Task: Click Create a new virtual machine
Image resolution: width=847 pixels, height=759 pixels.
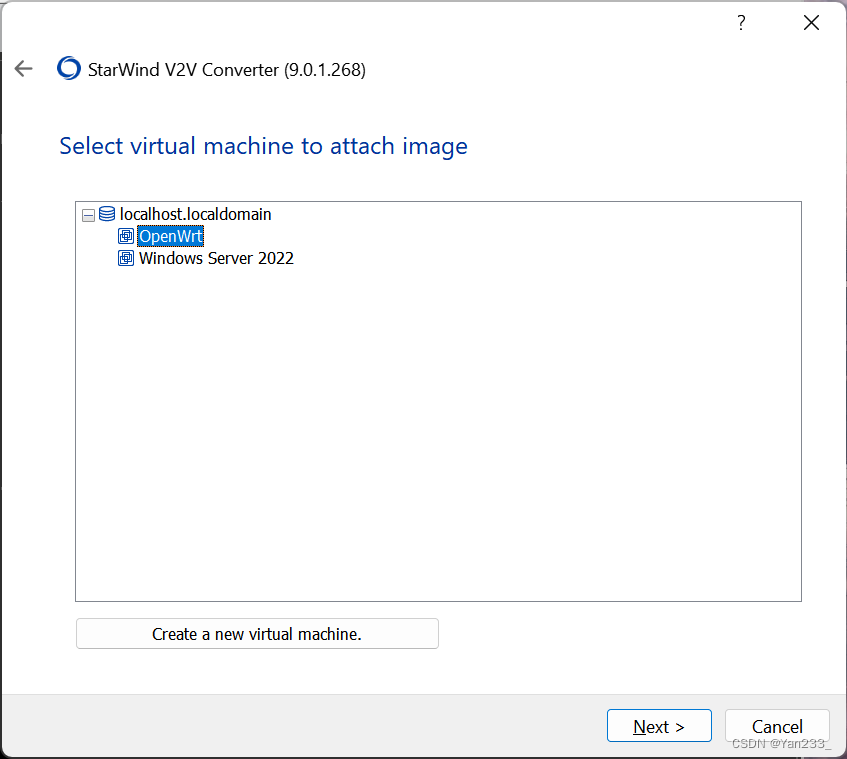Action: click(257, 634)
